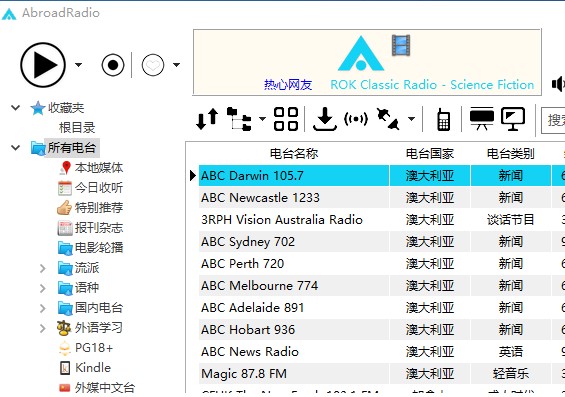The image size is (565, 397).
Task: Click the sort up-down arrows icon
Action: 207,119
